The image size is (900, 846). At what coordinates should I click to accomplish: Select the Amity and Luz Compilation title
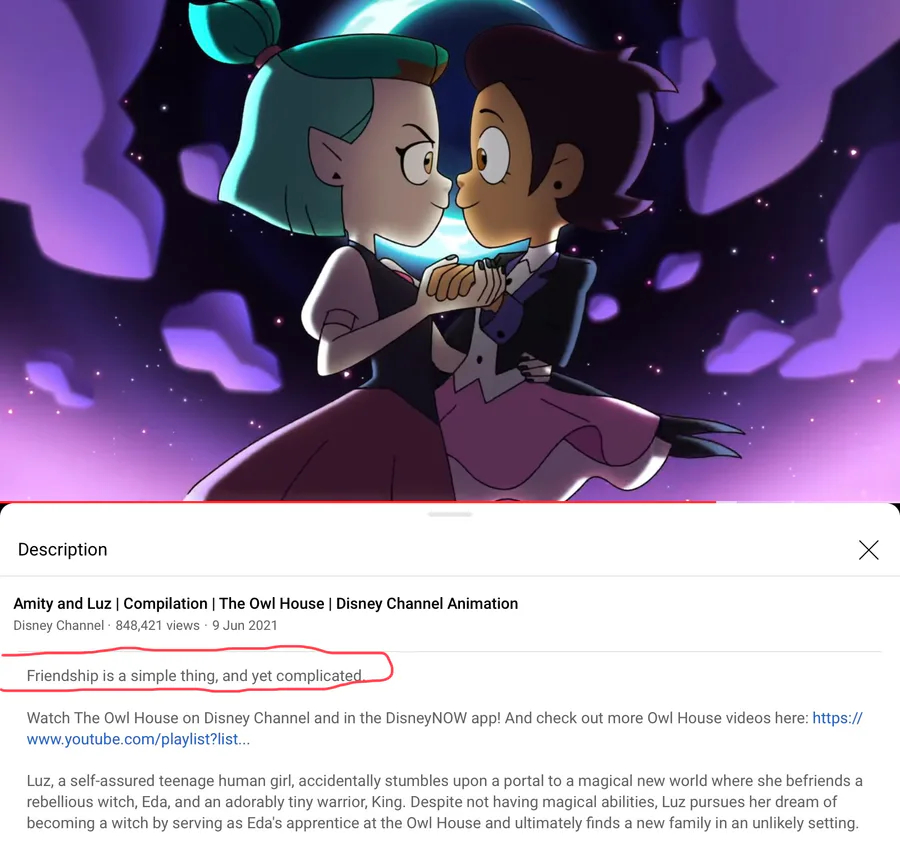(x=266, y=604)
